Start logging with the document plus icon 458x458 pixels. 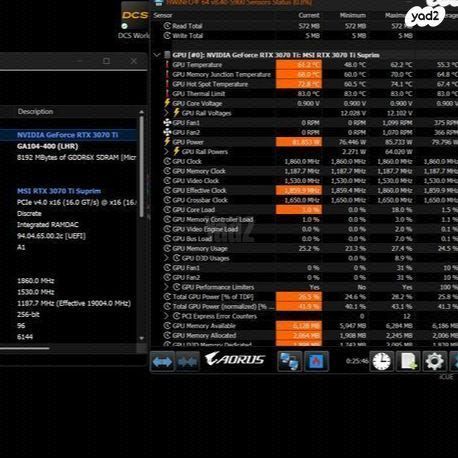click(408, 361)
